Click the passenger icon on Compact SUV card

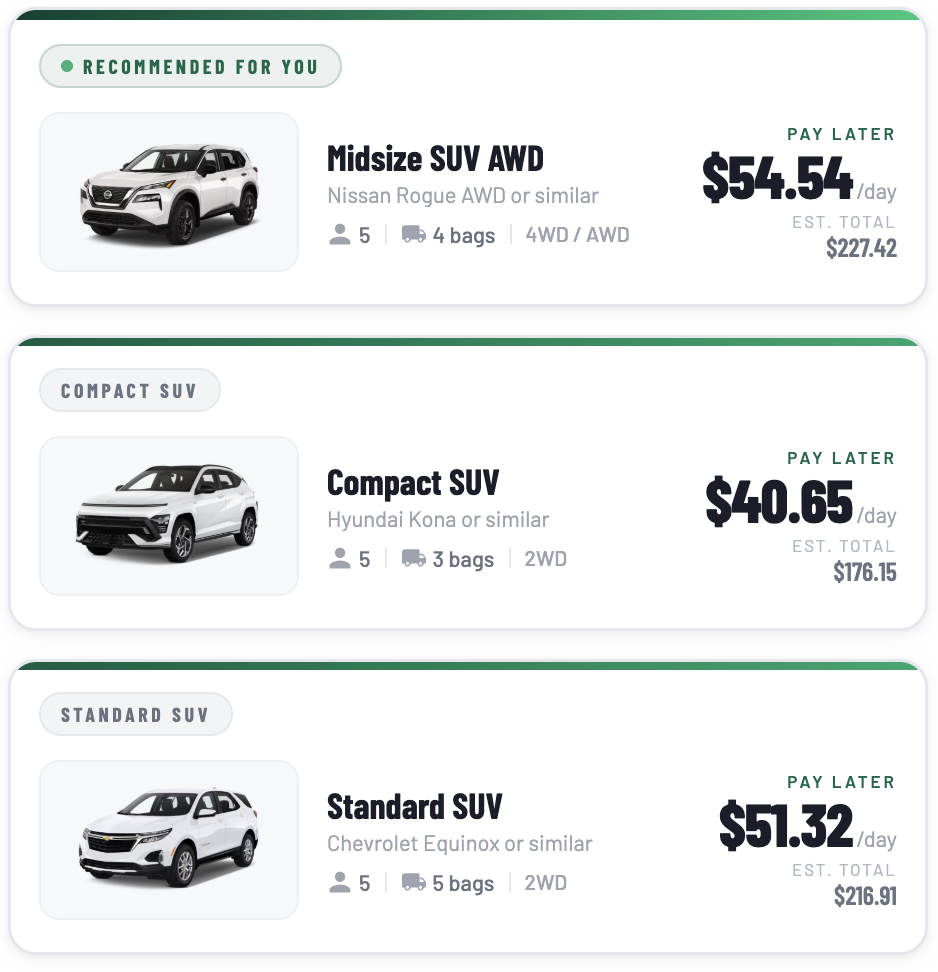pyautogui.click(x=340, y=559)
